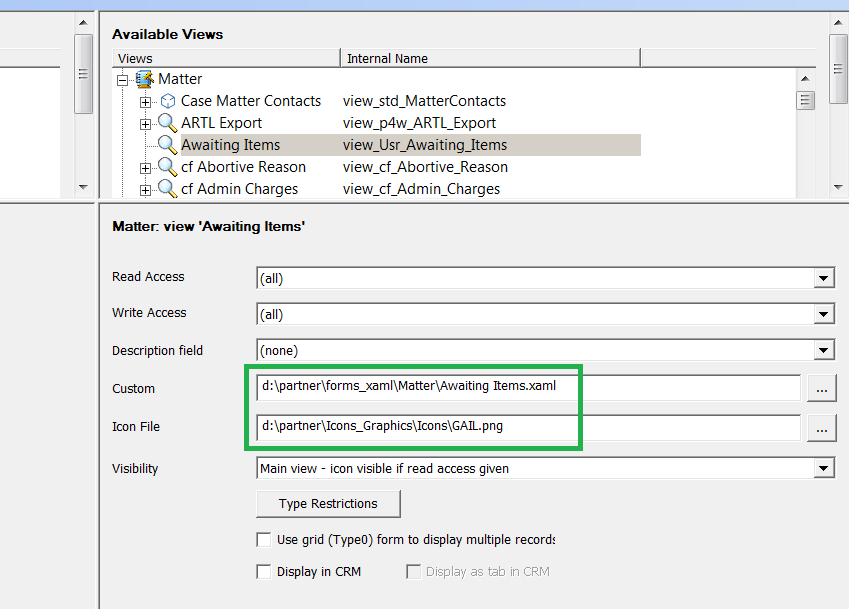Screen dimensions: 849x609
Task: Click the Available Views list scrollbar thumb
Action: click(x=805, y=100)
